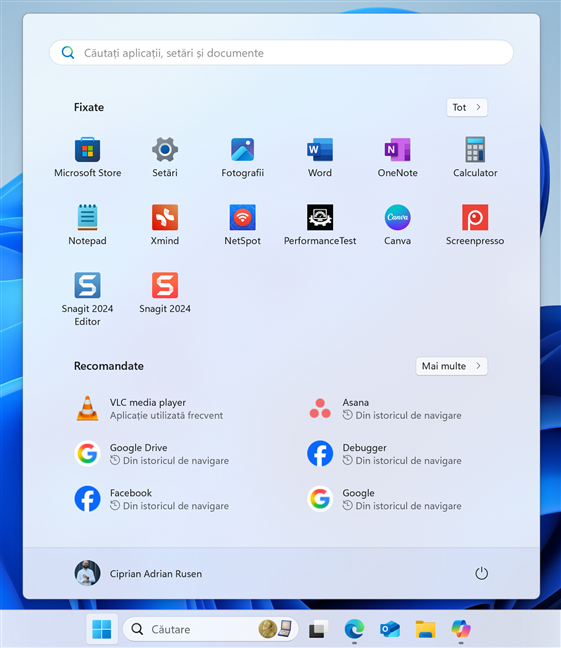This screenshot has width=561, height=648.
Task: Open Word from pinned apps
Action: click(x=320, y=157)
